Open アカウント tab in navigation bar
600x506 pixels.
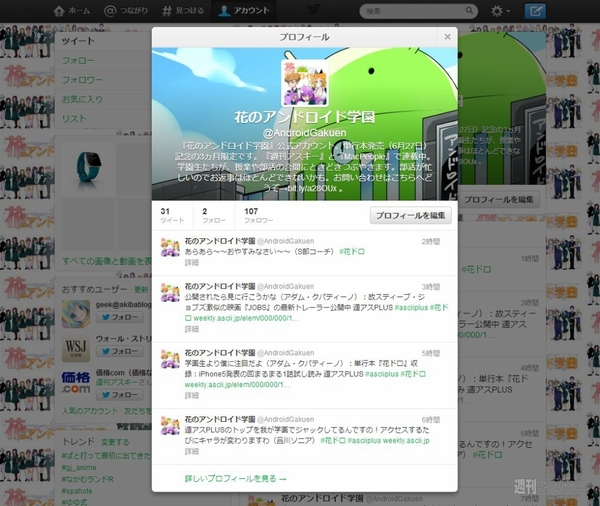click(x=243, y=11)
